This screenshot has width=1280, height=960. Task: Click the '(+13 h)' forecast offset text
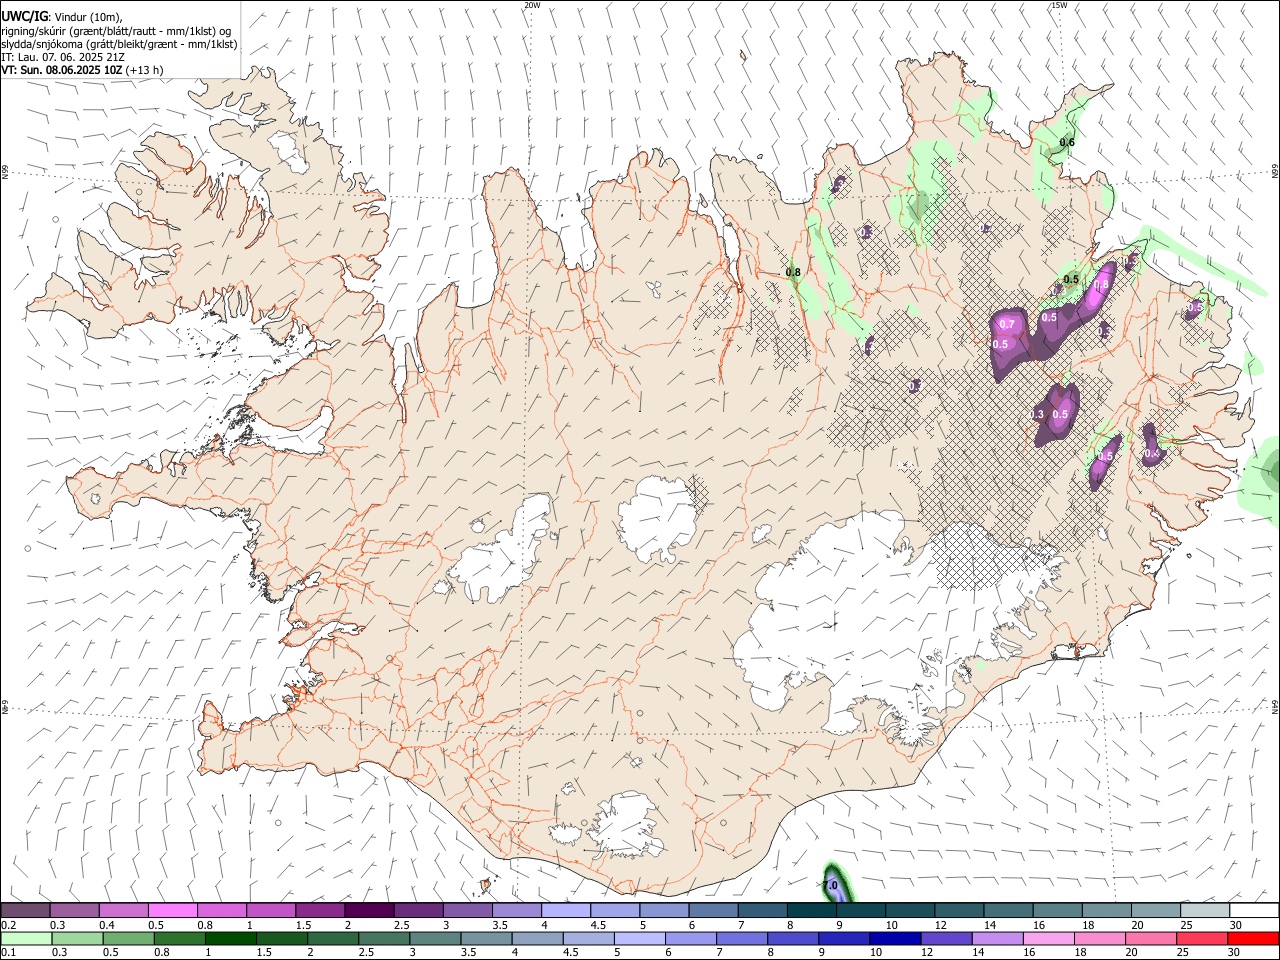pos(145,70)
